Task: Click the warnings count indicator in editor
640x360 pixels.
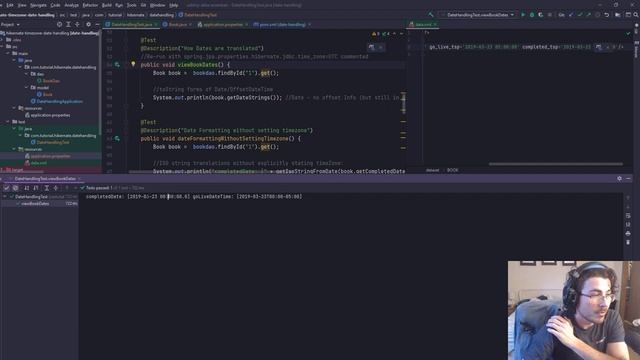Action: tap(376, 34)
